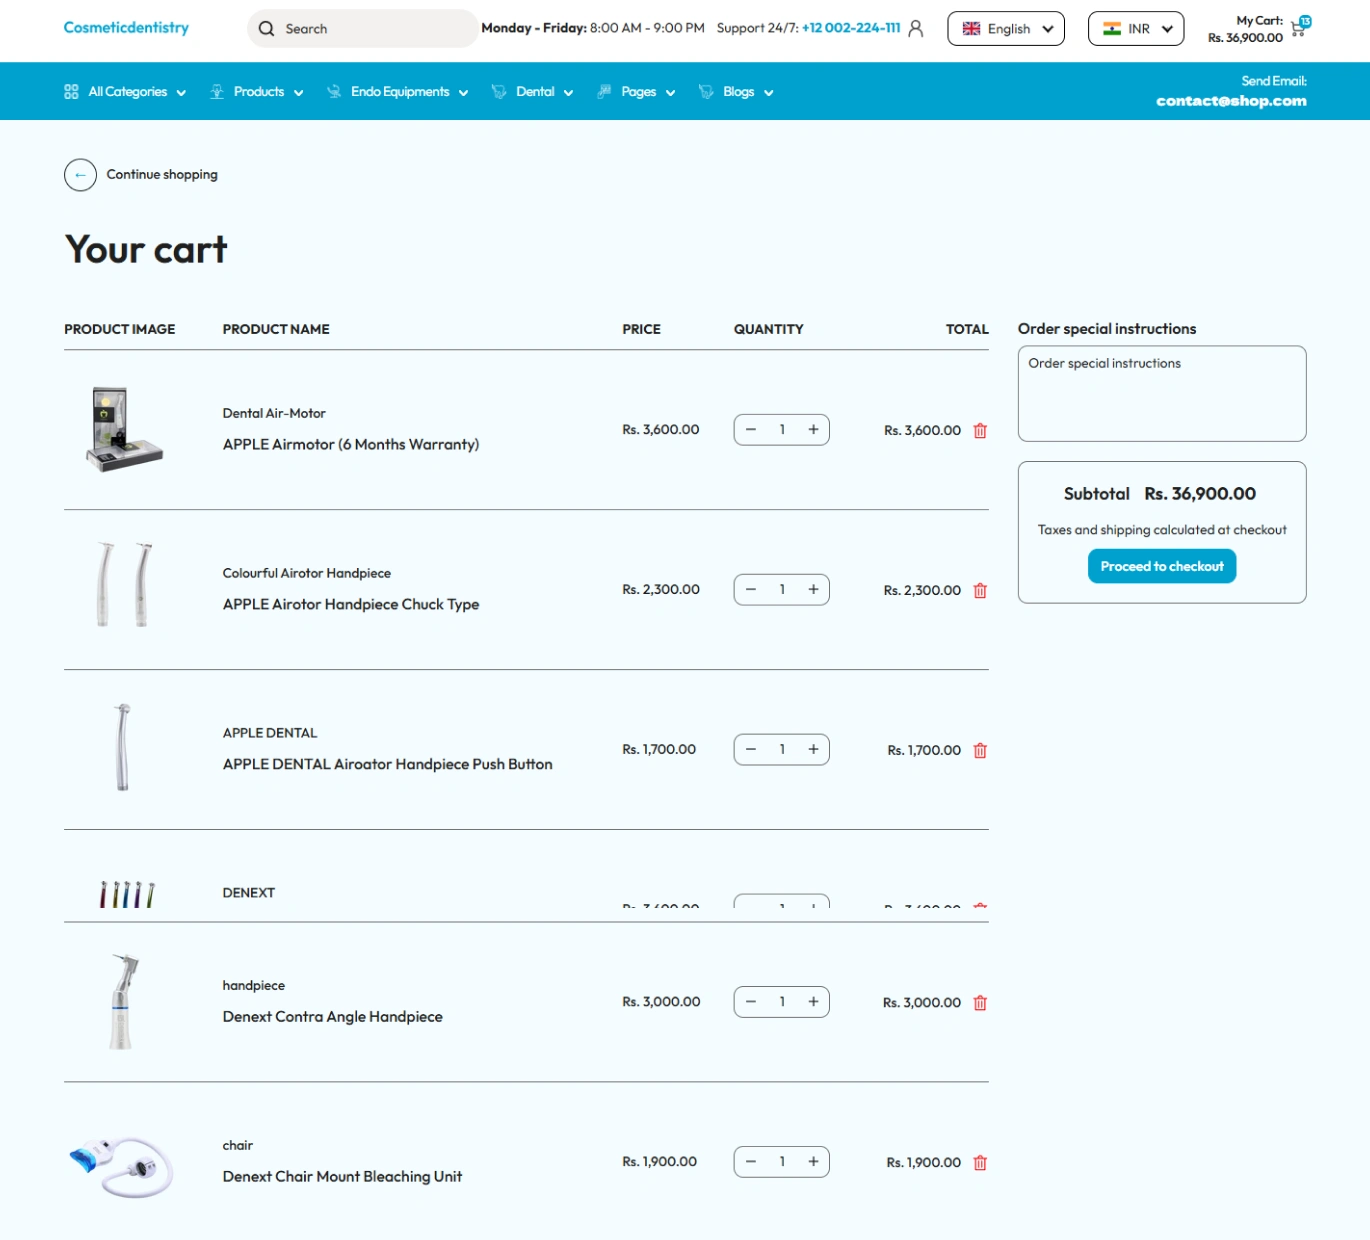
Task: Increase quantity of Airoator Handpiece Push Button
Action: (x=814, y=750)
